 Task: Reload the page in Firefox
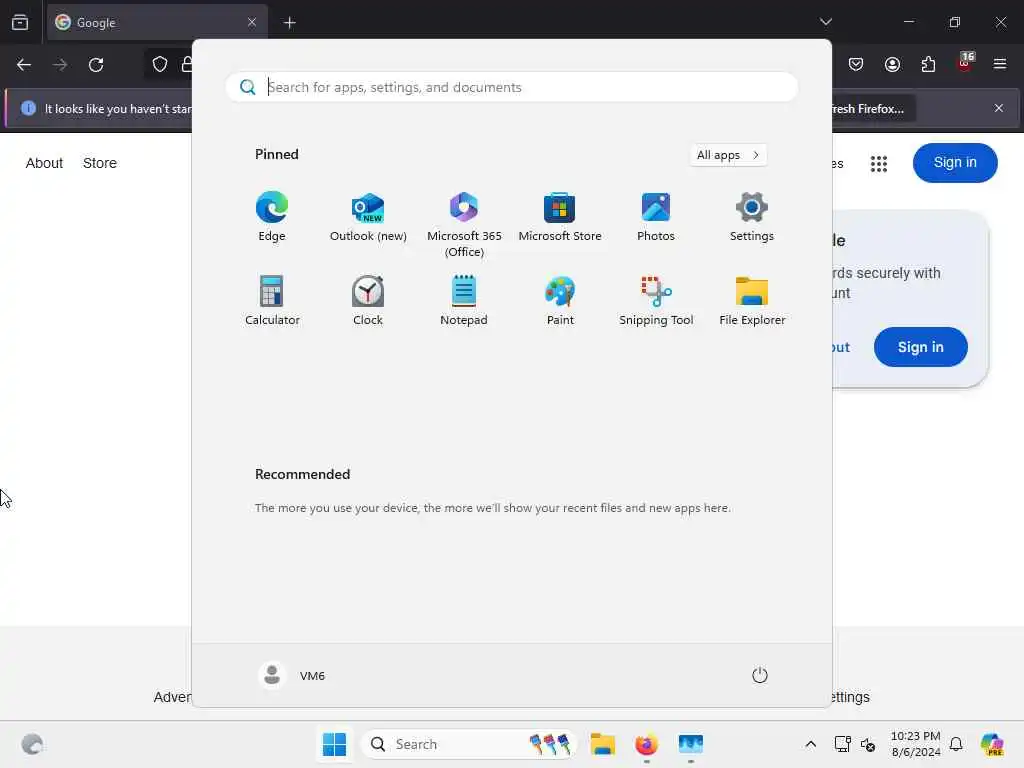coord(96,65)
